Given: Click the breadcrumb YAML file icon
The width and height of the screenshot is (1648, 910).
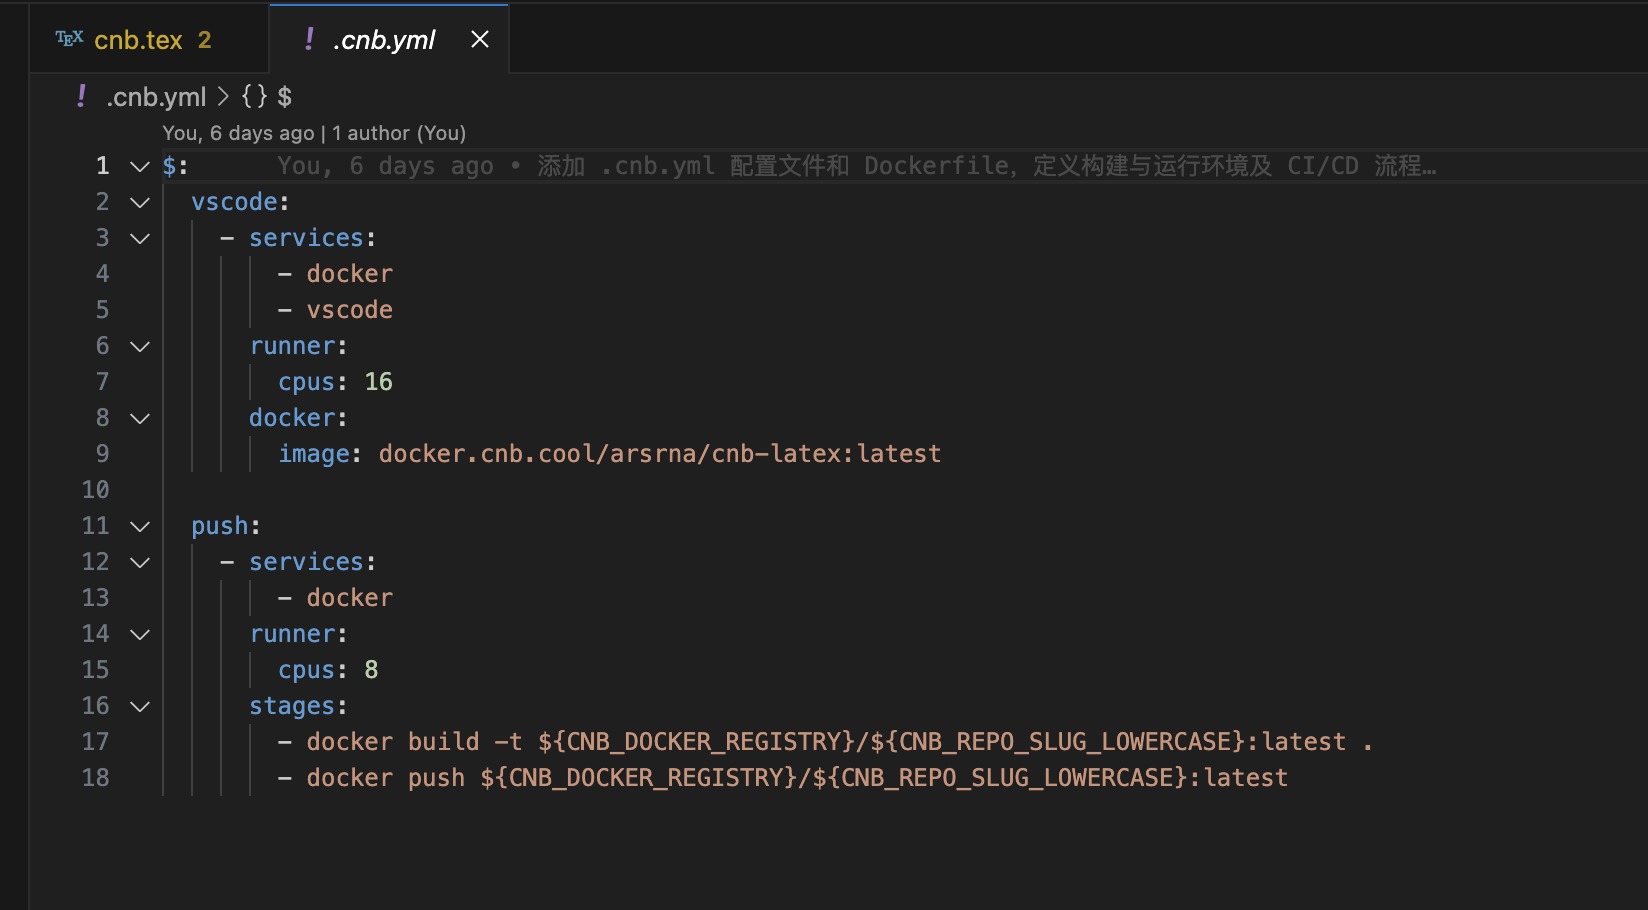Looking at the screenshot, I should tap(81, 96).
